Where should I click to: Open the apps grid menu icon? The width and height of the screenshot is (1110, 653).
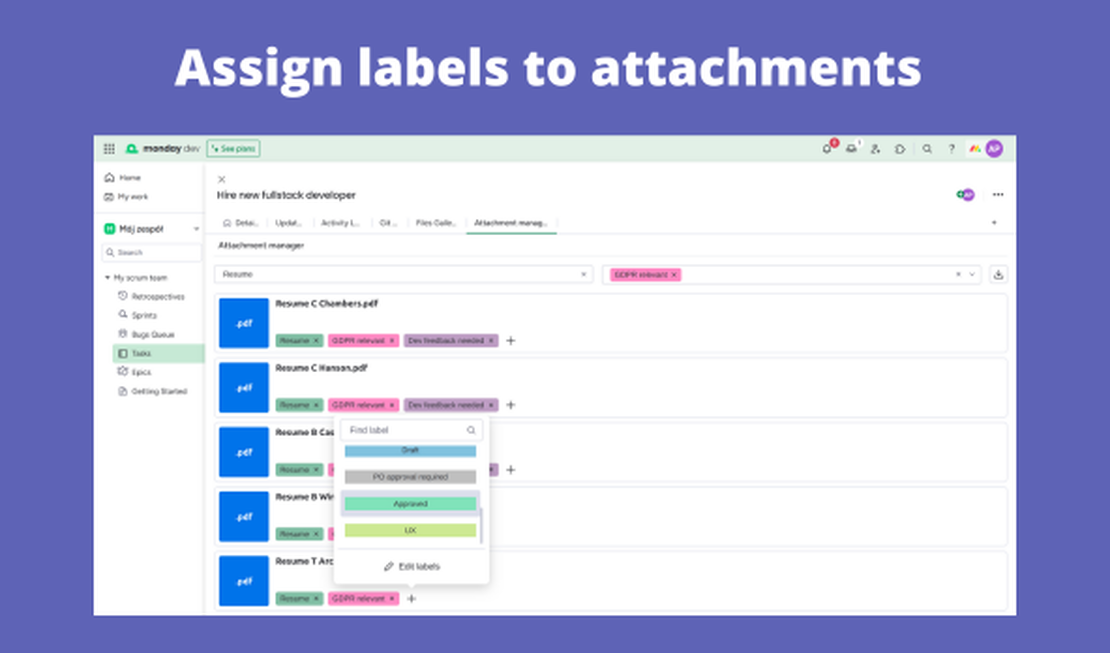tap(109, 149)
